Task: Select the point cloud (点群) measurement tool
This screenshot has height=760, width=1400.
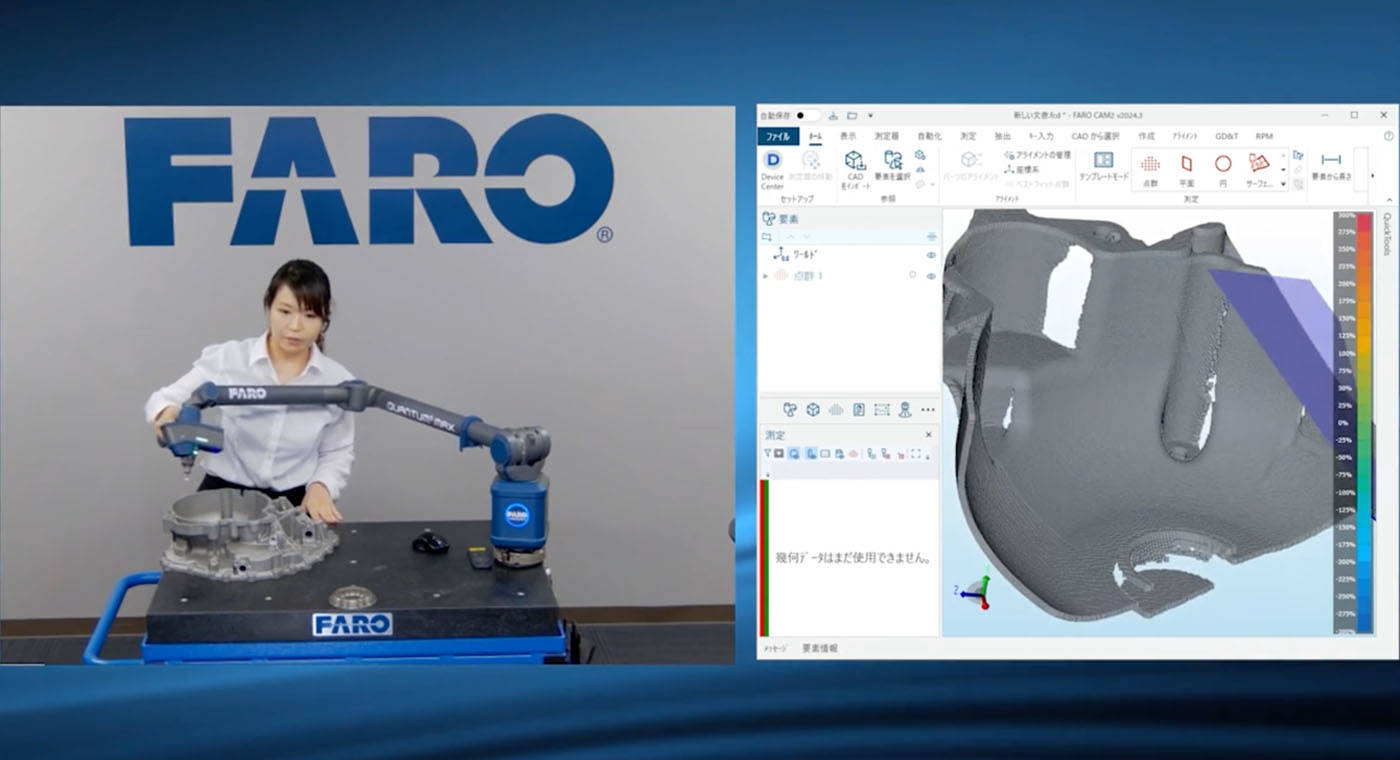Action: pos(1150,167)
